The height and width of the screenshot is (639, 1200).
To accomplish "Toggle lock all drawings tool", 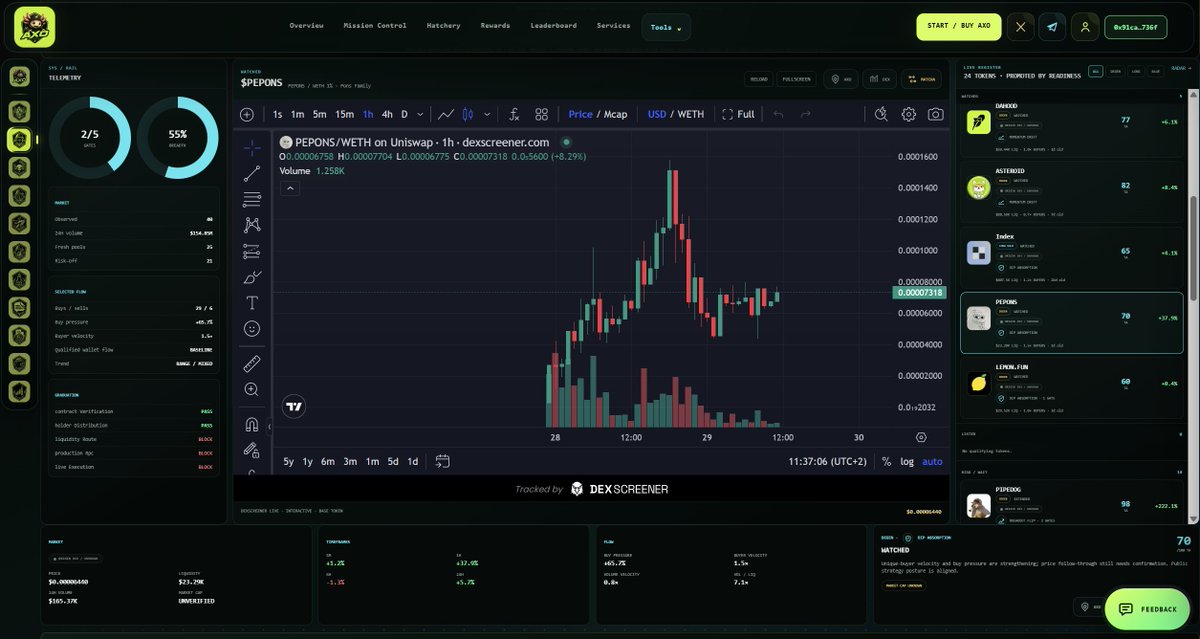I will point(251,450).
